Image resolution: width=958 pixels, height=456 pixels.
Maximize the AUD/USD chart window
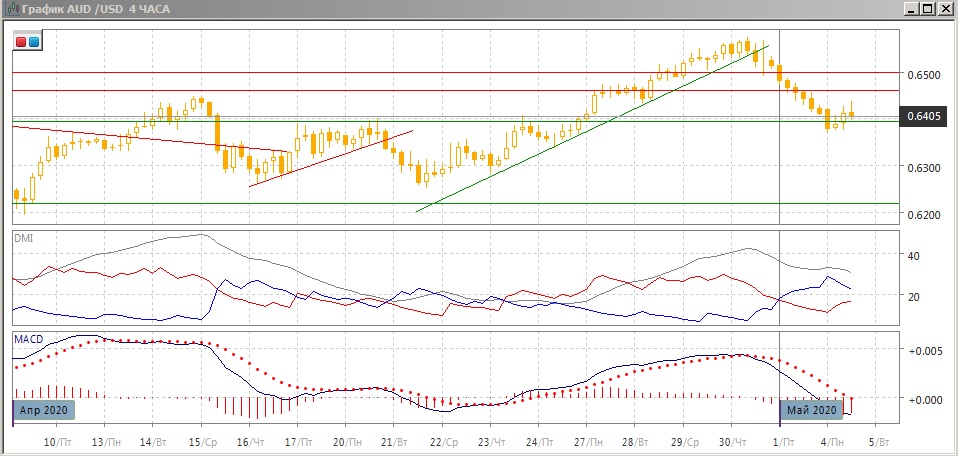pos(929,9)
